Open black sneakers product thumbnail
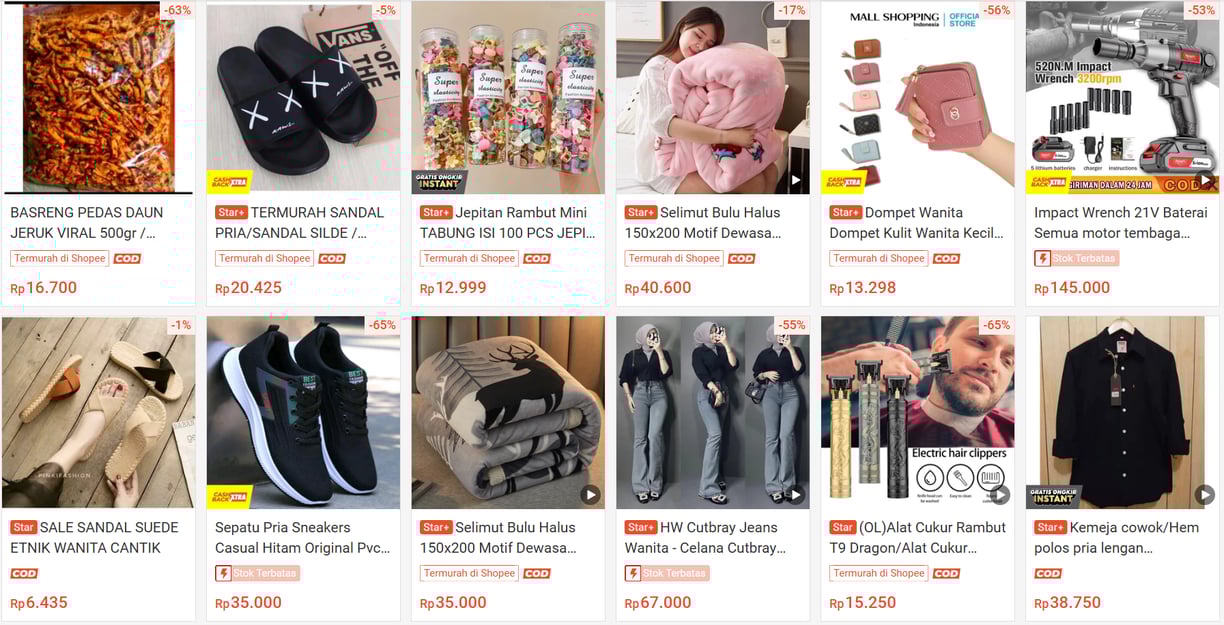The image size is (1224, 625). point(303,412)
